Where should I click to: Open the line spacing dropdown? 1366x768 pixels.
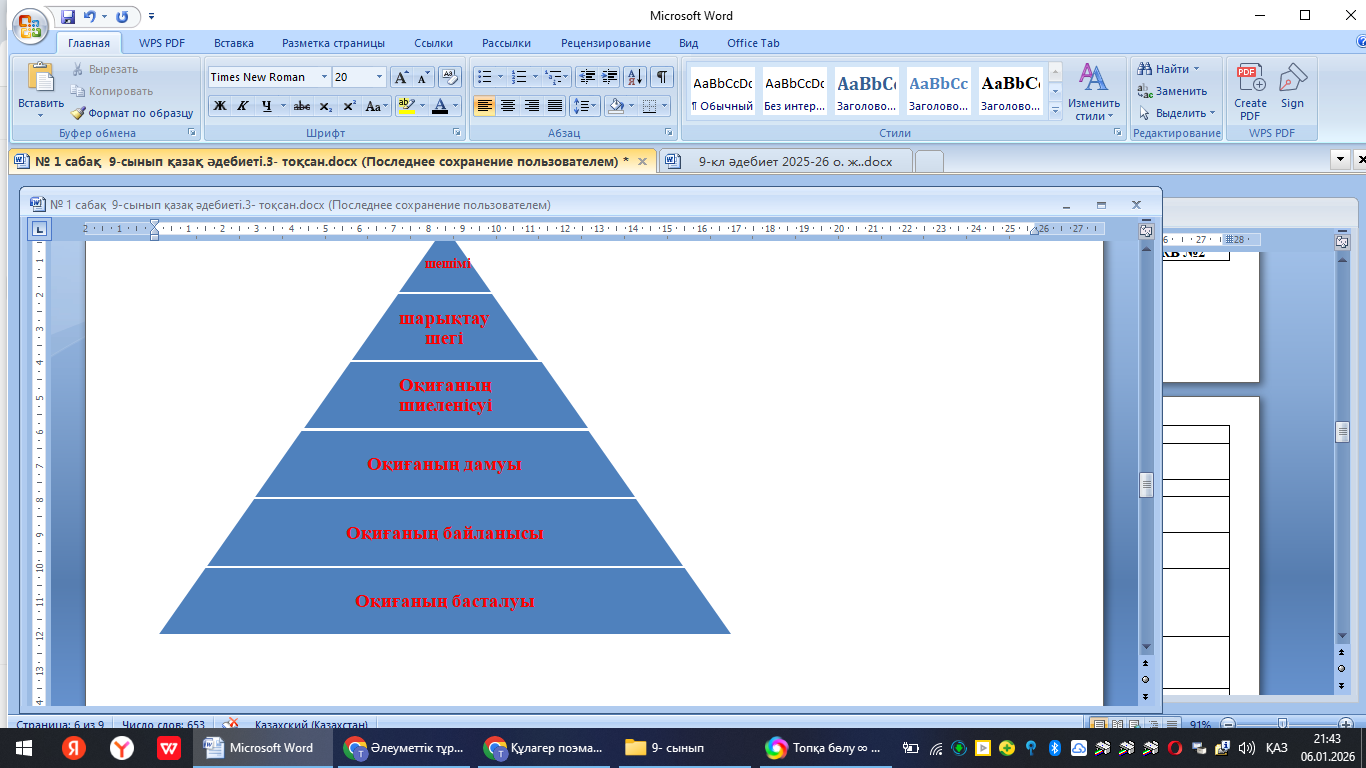(585, 106)
